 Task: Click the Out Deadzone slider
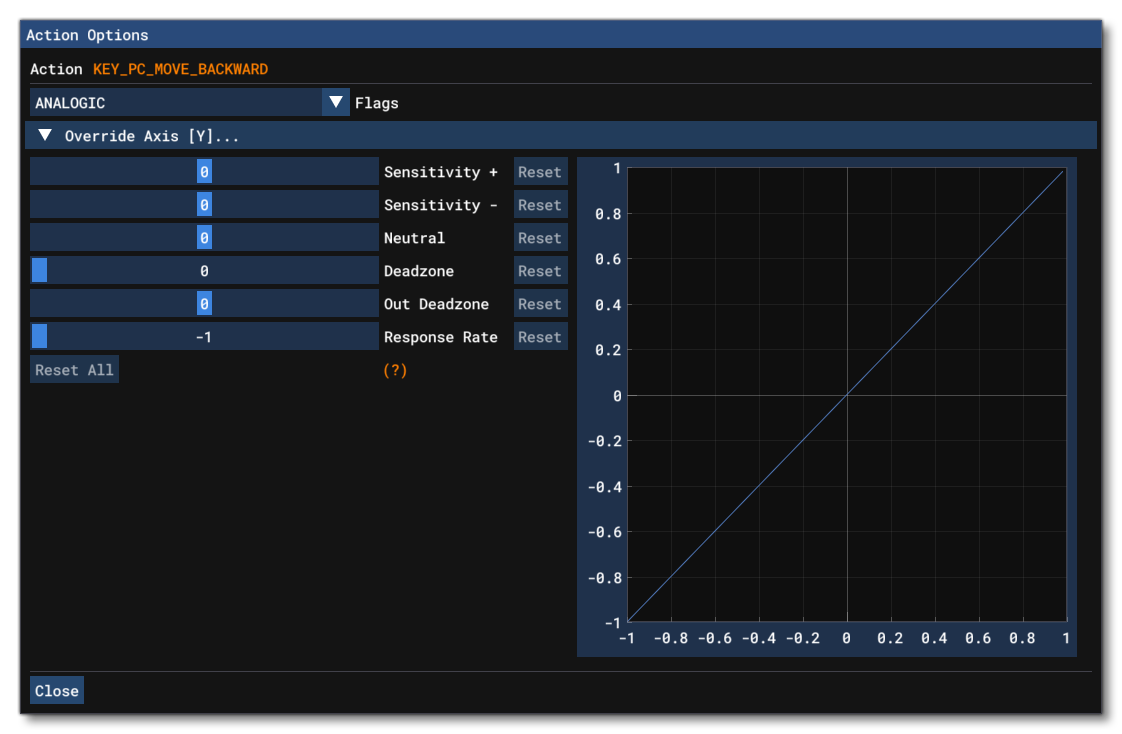(x=204, y=304)
